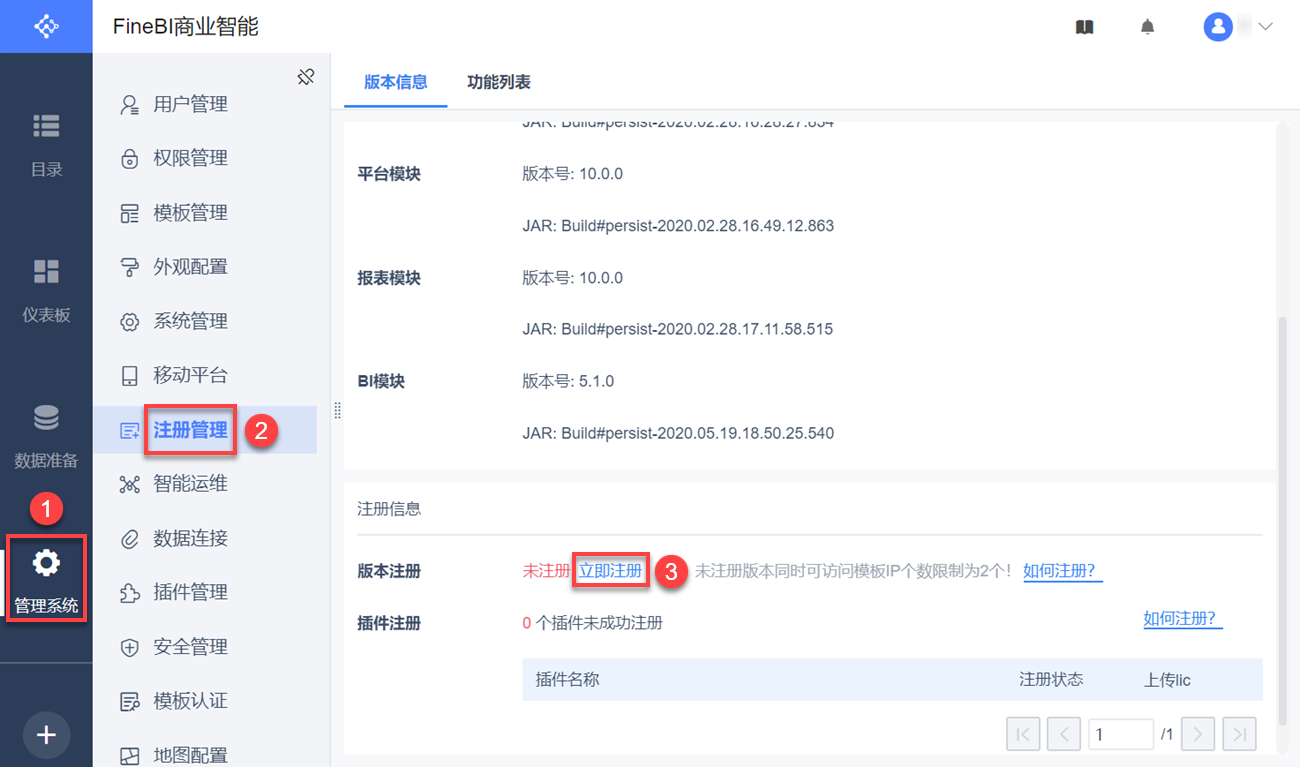Viewport: 1300px width, 767px height.
Task: Switch to the 版本信息 tab
Action: pos(396,82)
